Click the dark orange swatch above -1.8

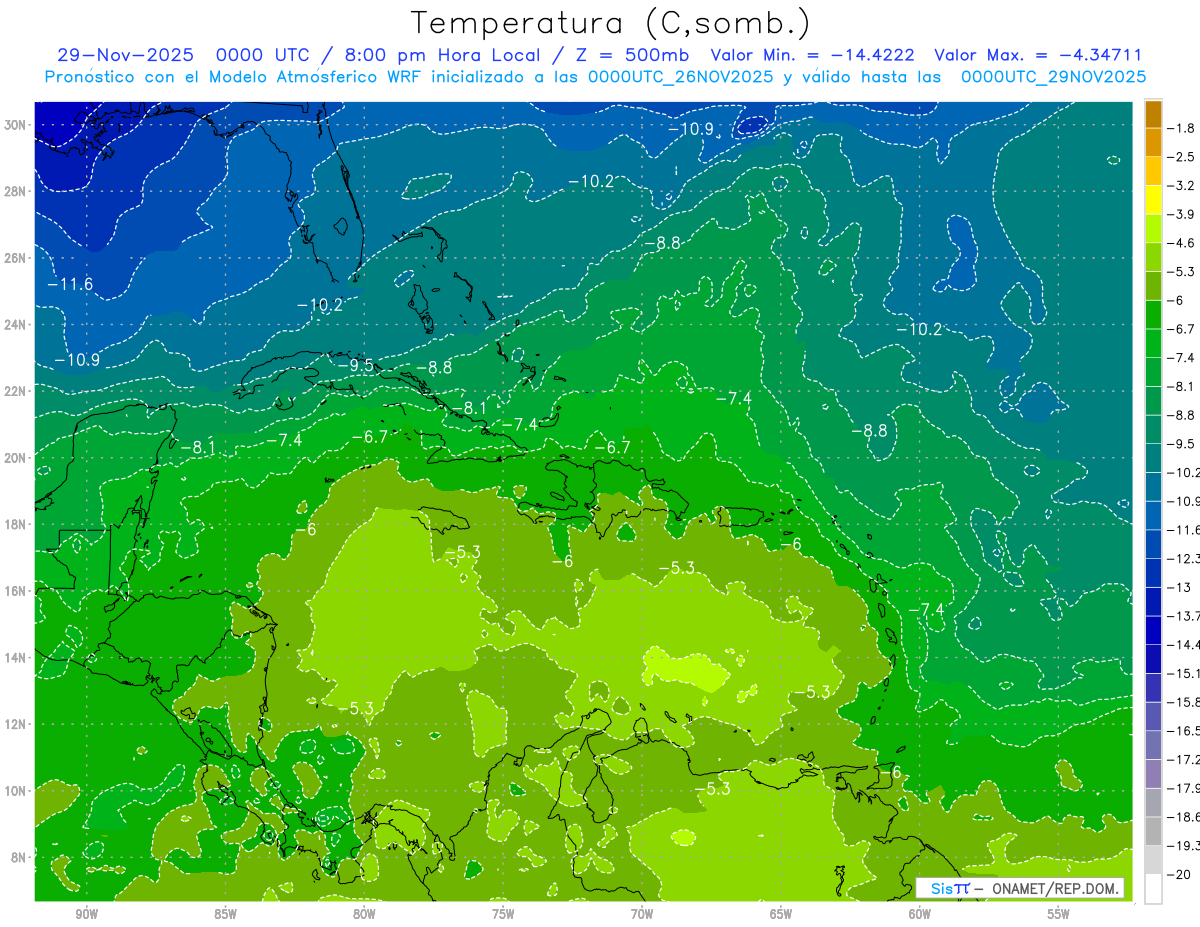1153,114
